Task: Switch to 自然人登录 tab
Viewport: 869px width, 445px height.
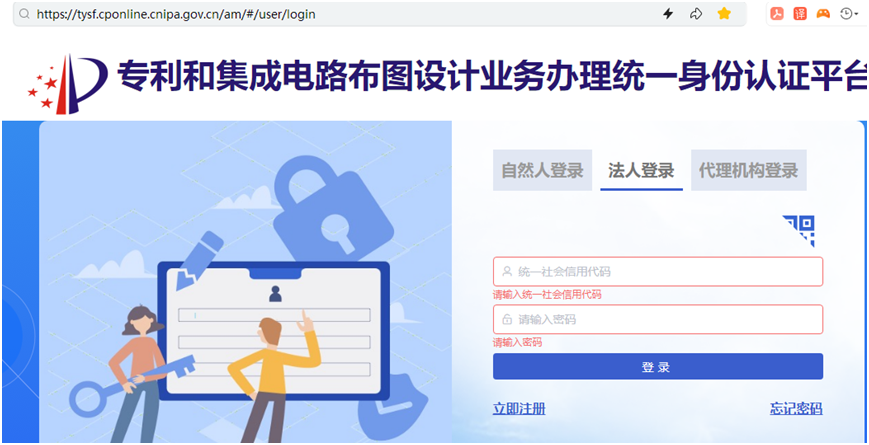Action: (543, 170)
